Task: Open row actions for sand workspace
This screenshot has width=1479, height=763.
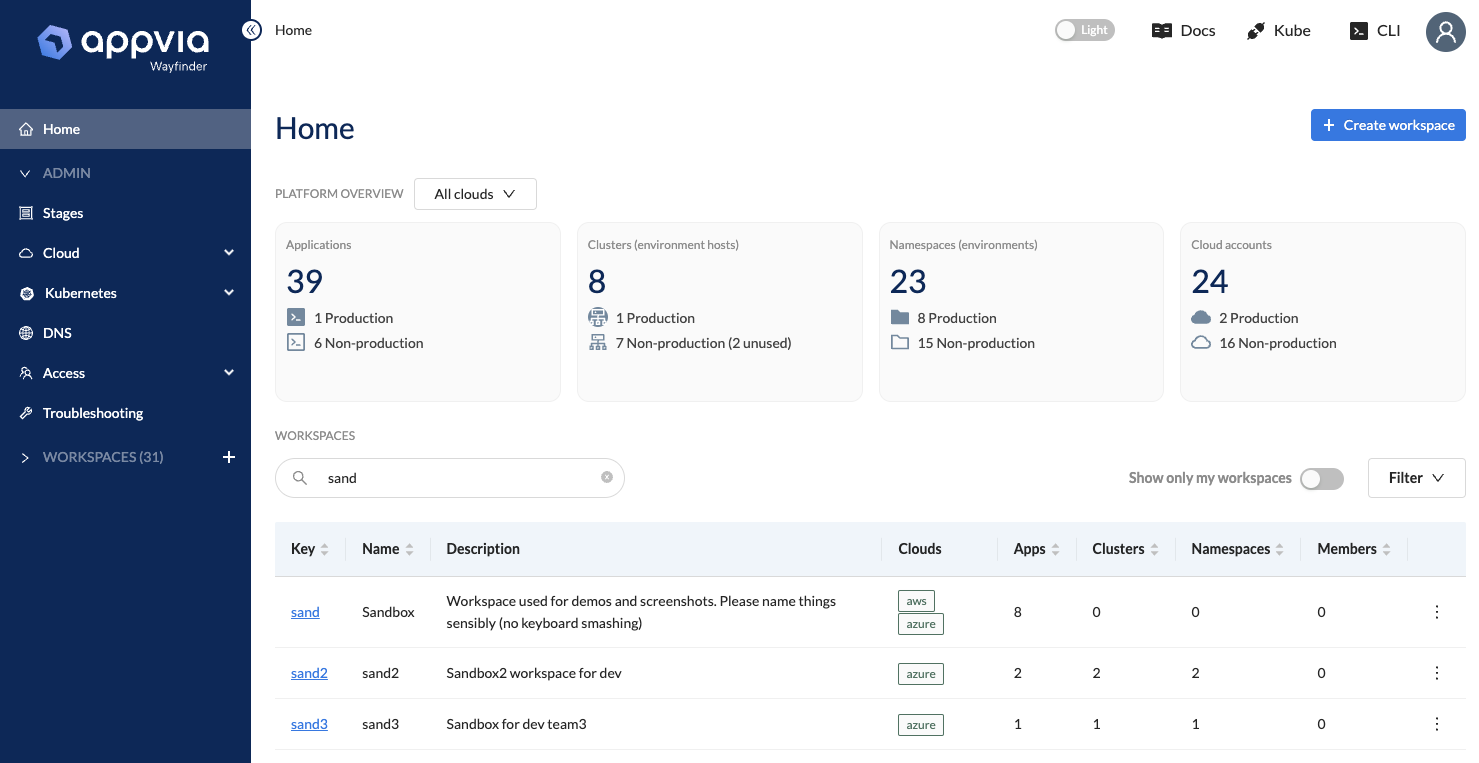Action: (x=1437, y=612)
